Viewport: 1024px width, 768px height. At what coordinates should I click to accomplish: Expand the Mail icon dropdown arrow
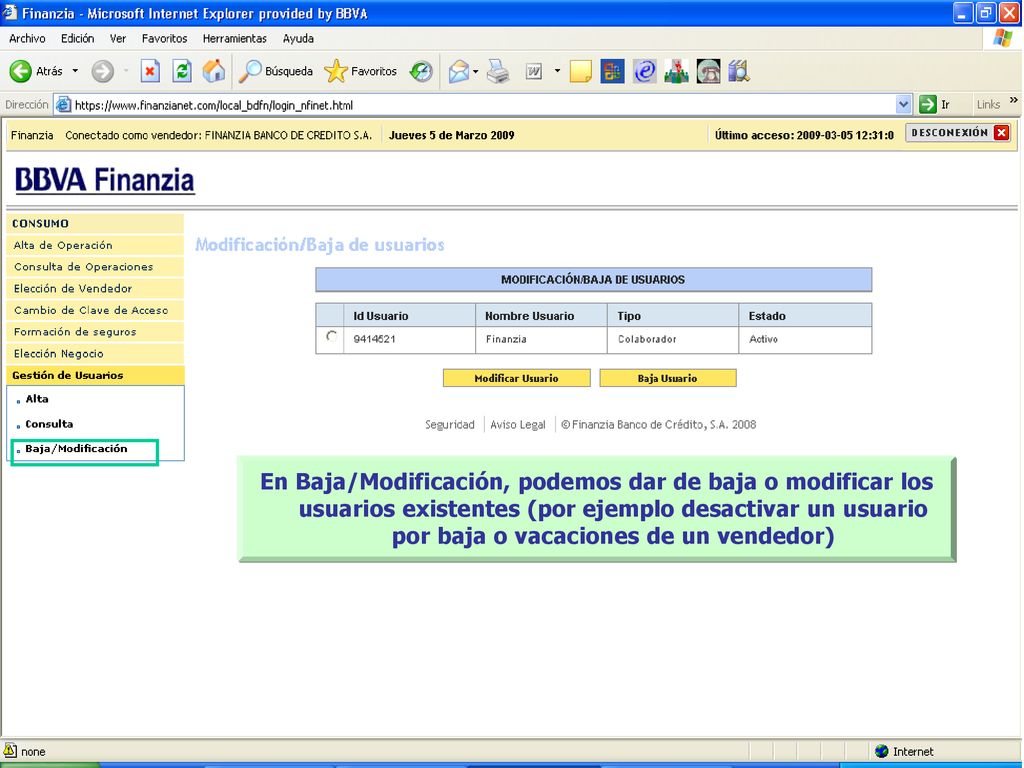(476, 71)
